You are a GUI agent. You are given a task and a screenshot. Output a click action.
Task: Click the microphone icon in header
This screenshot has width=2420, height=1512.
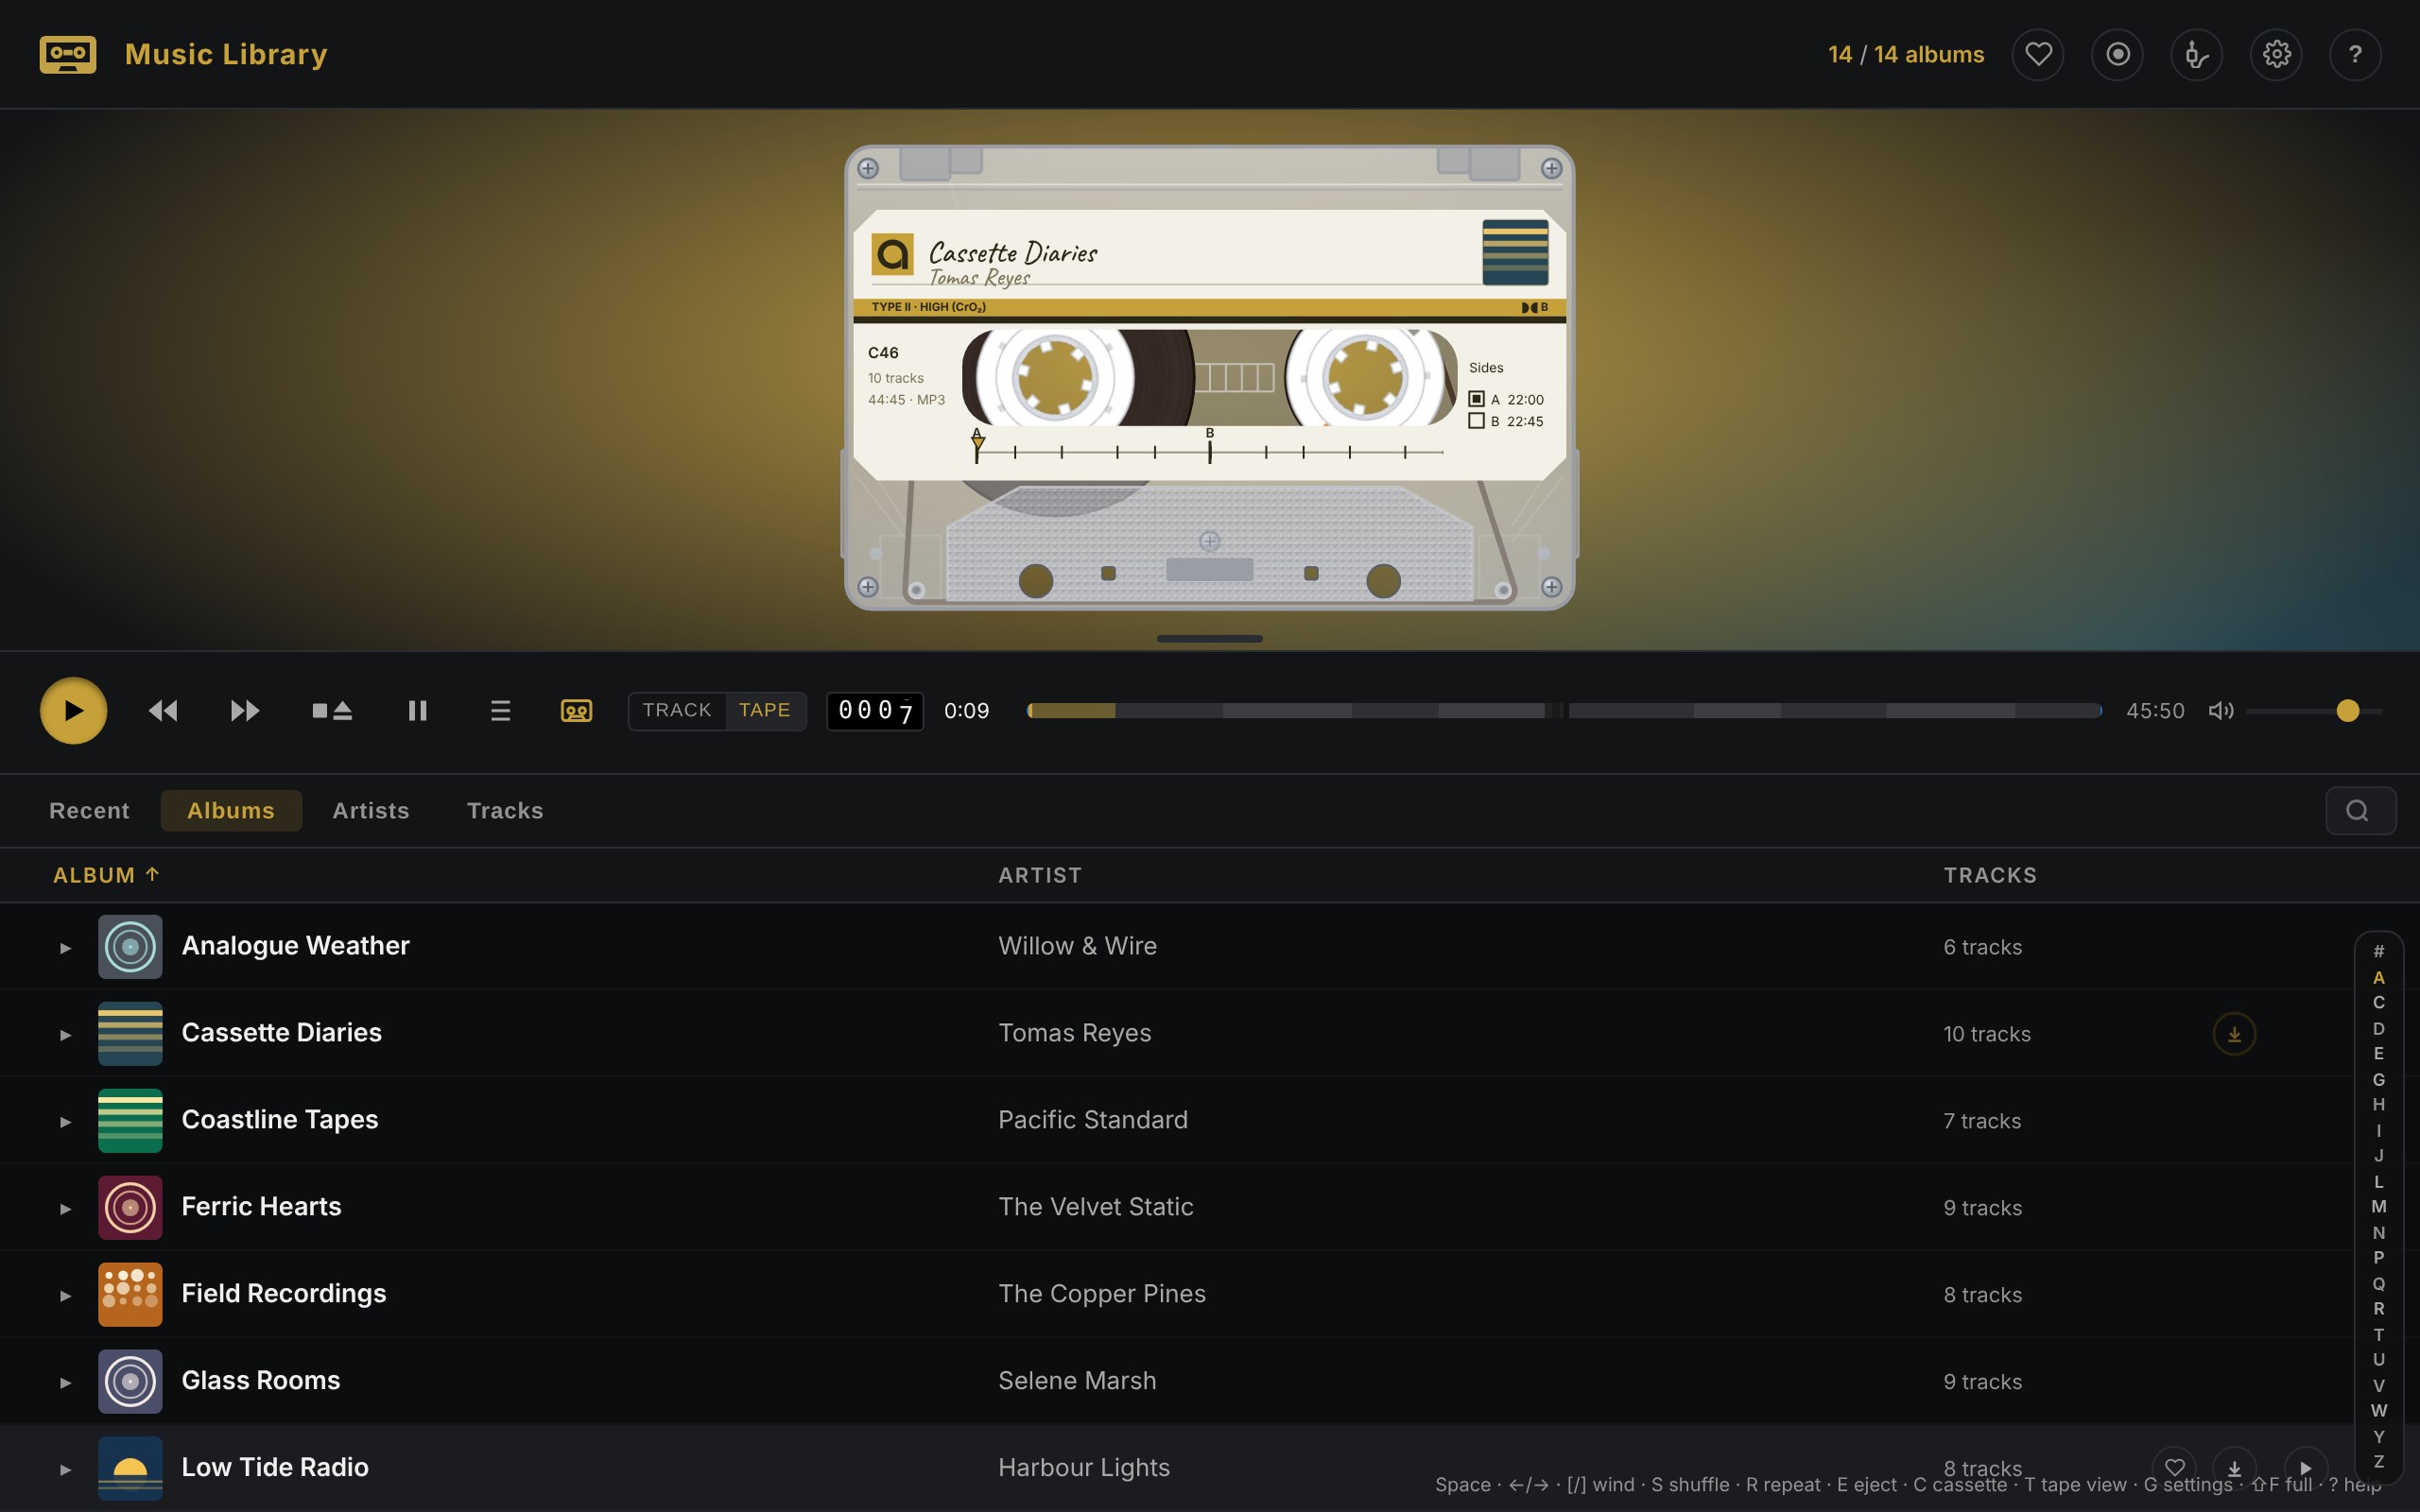[x=2196, y=54]
